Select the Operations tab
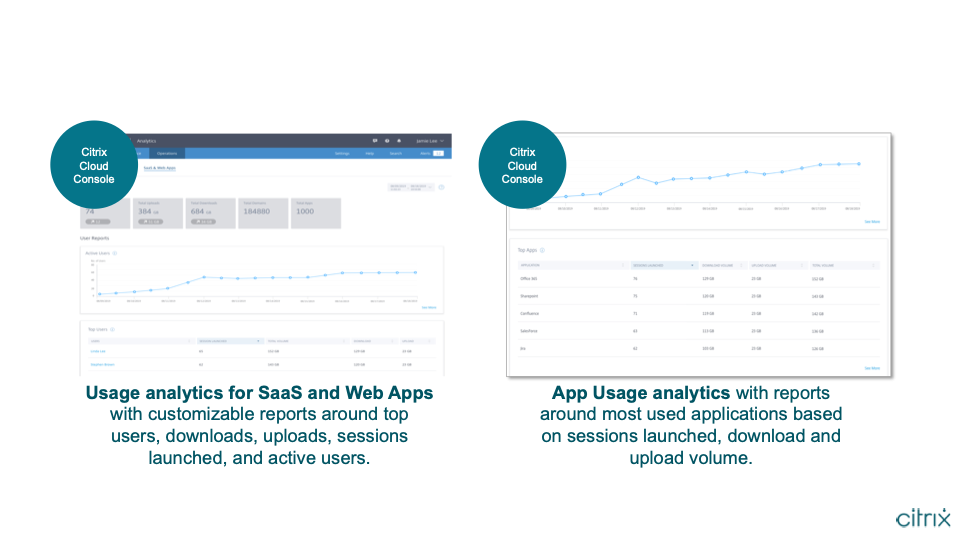Viewport: 977px width, 550px height. click(x=167, y=153)
